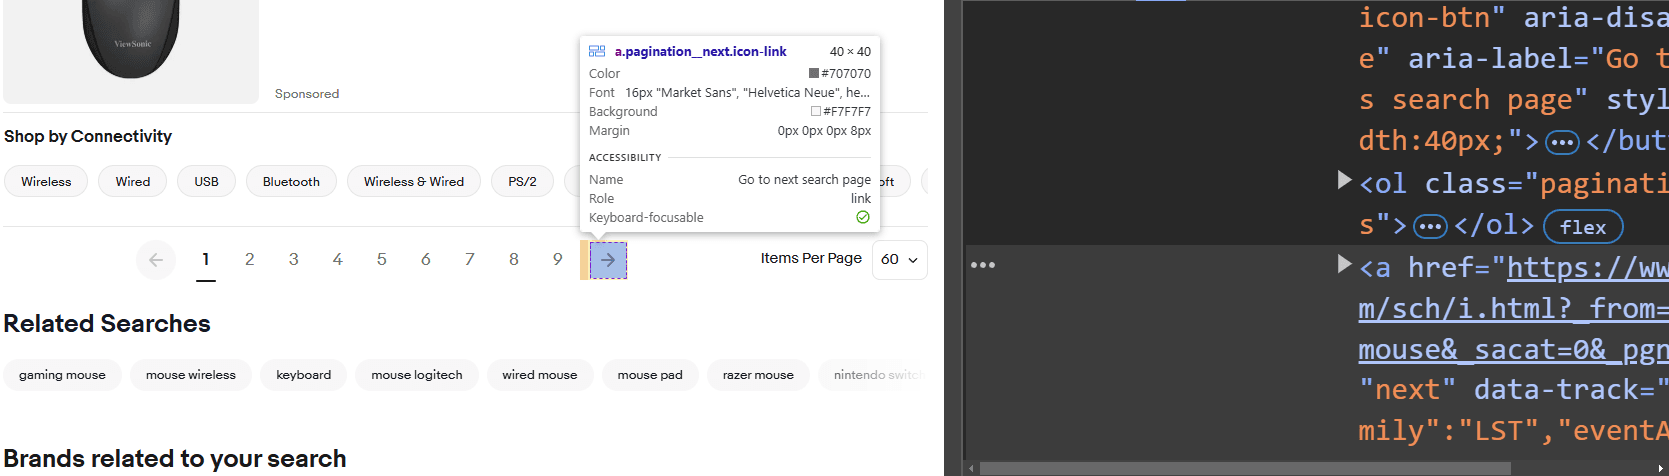This screenshot has height=476, width=1669.
Task: Click the Sponsored label
Action: point(307,94)
